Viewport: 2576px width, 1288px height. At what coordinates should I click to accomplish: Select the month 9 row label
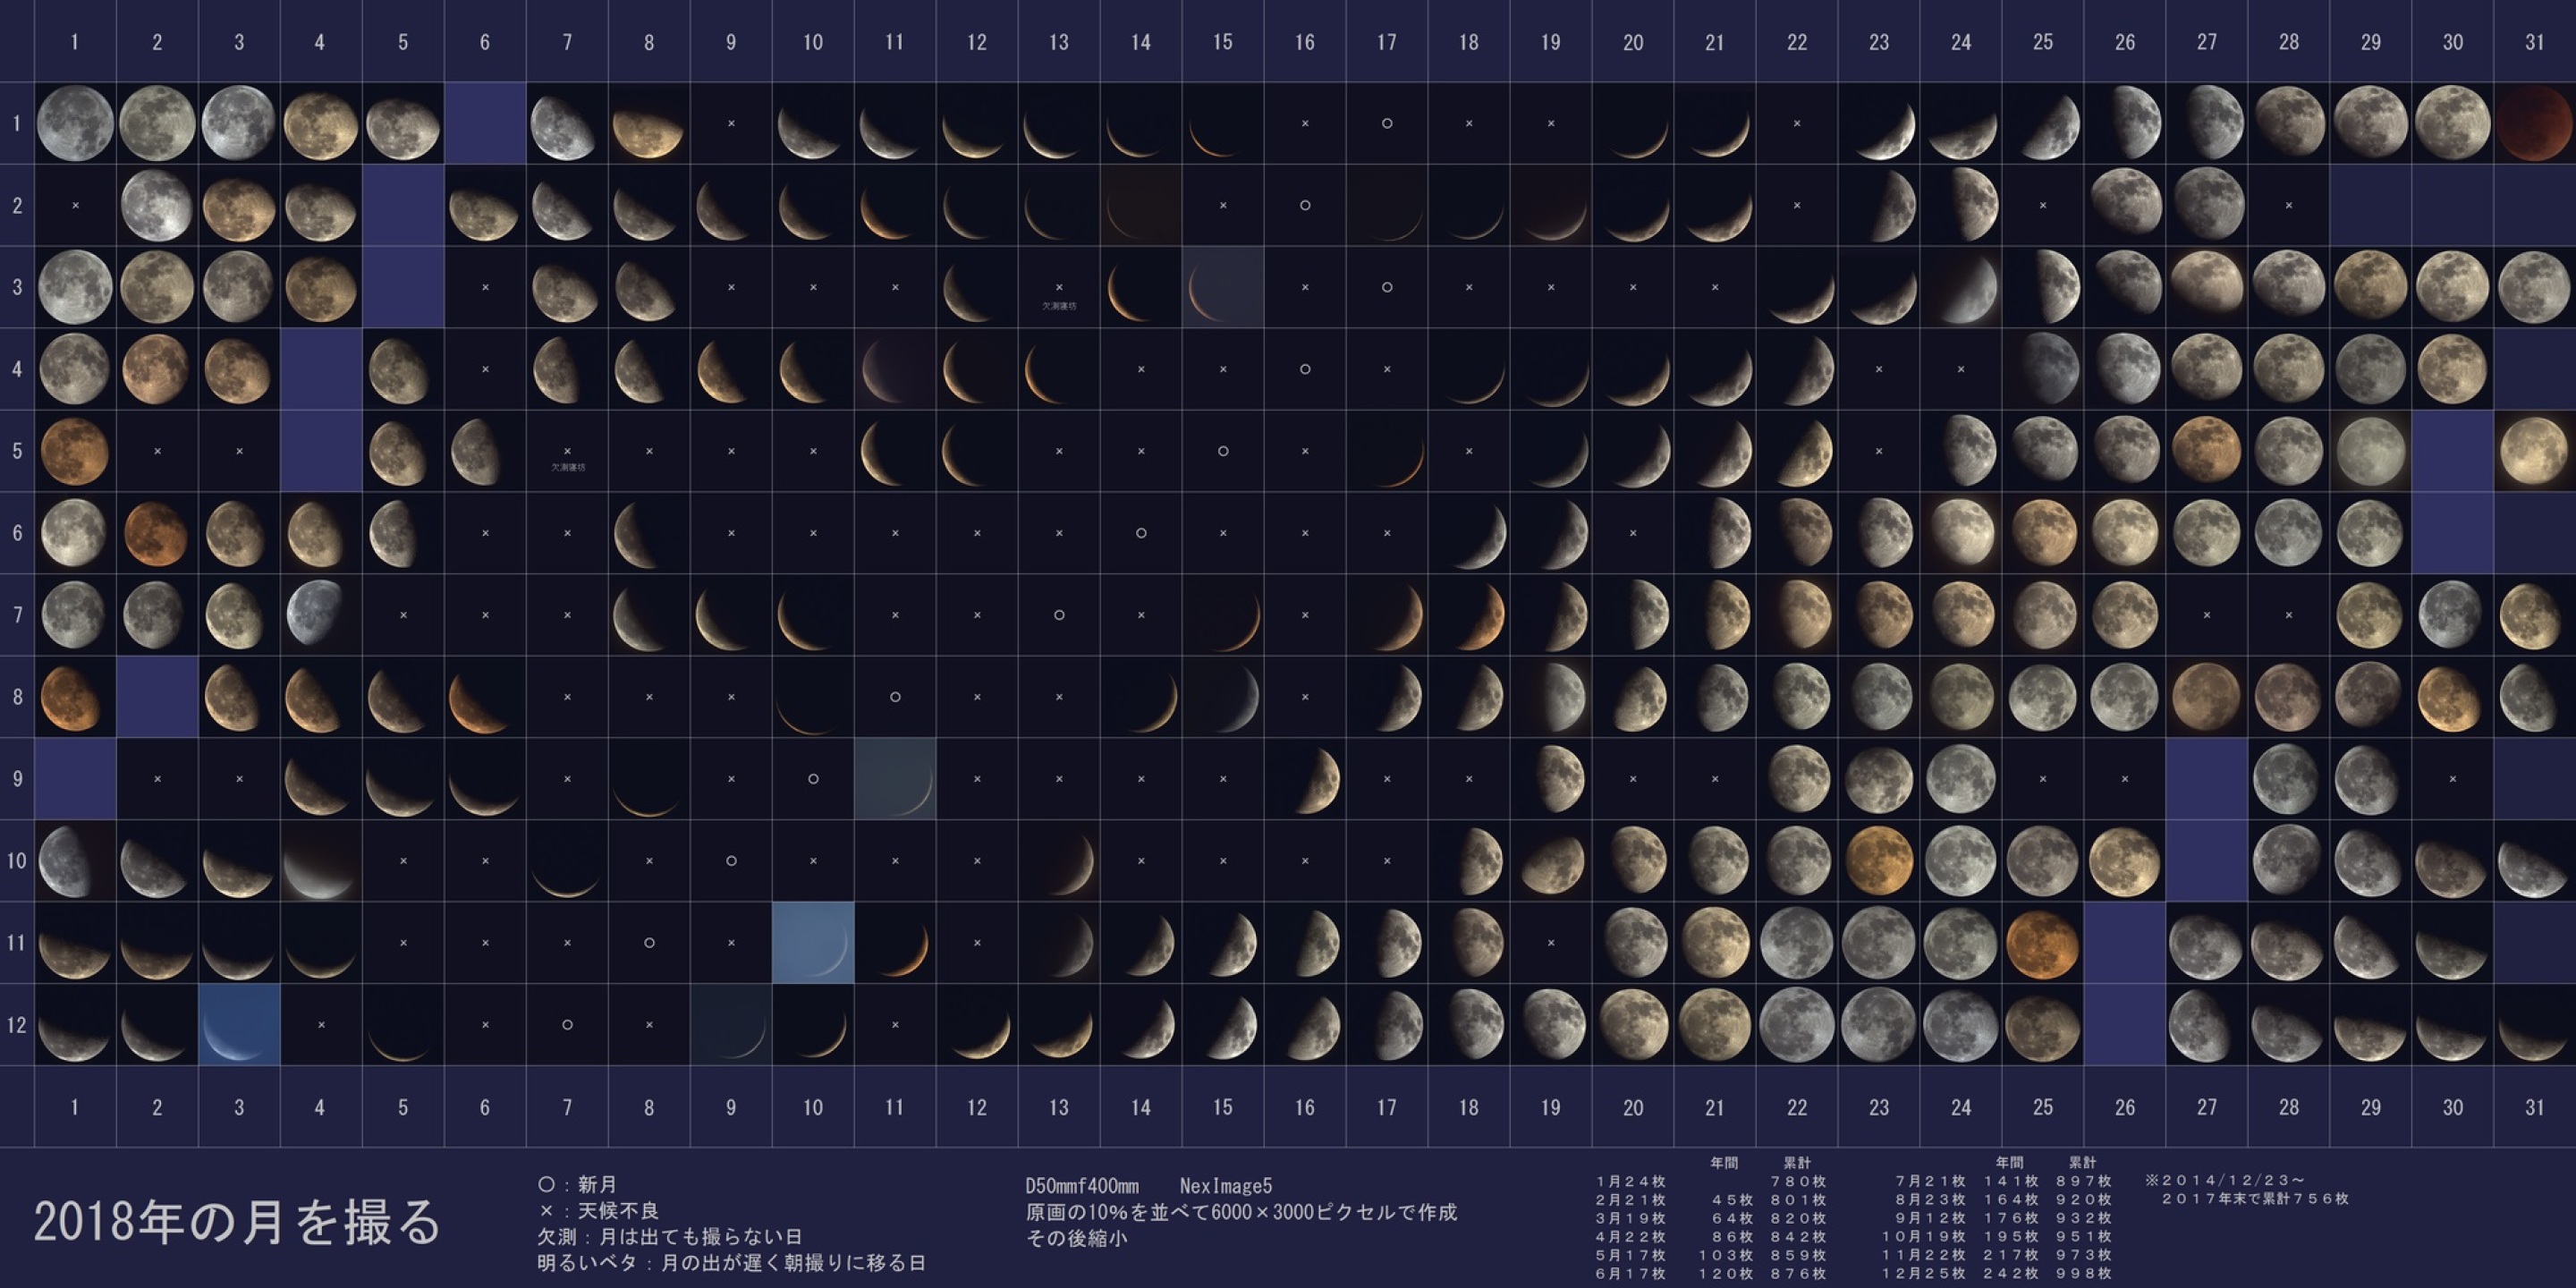pos(17,779)
